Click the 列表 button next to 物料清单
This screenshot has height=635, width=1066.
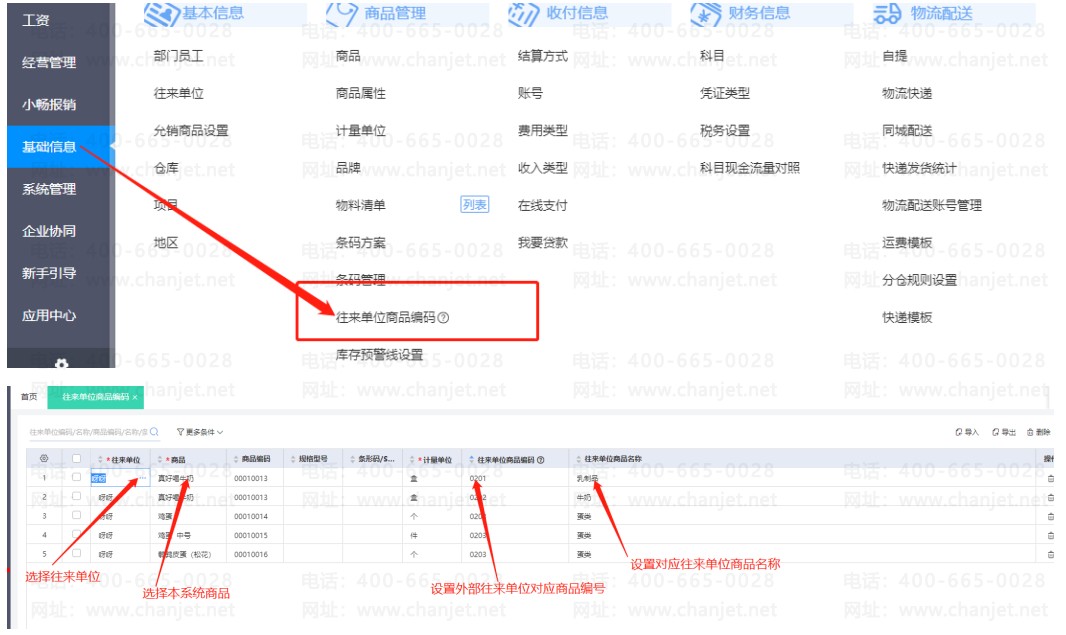pos(475,205)
